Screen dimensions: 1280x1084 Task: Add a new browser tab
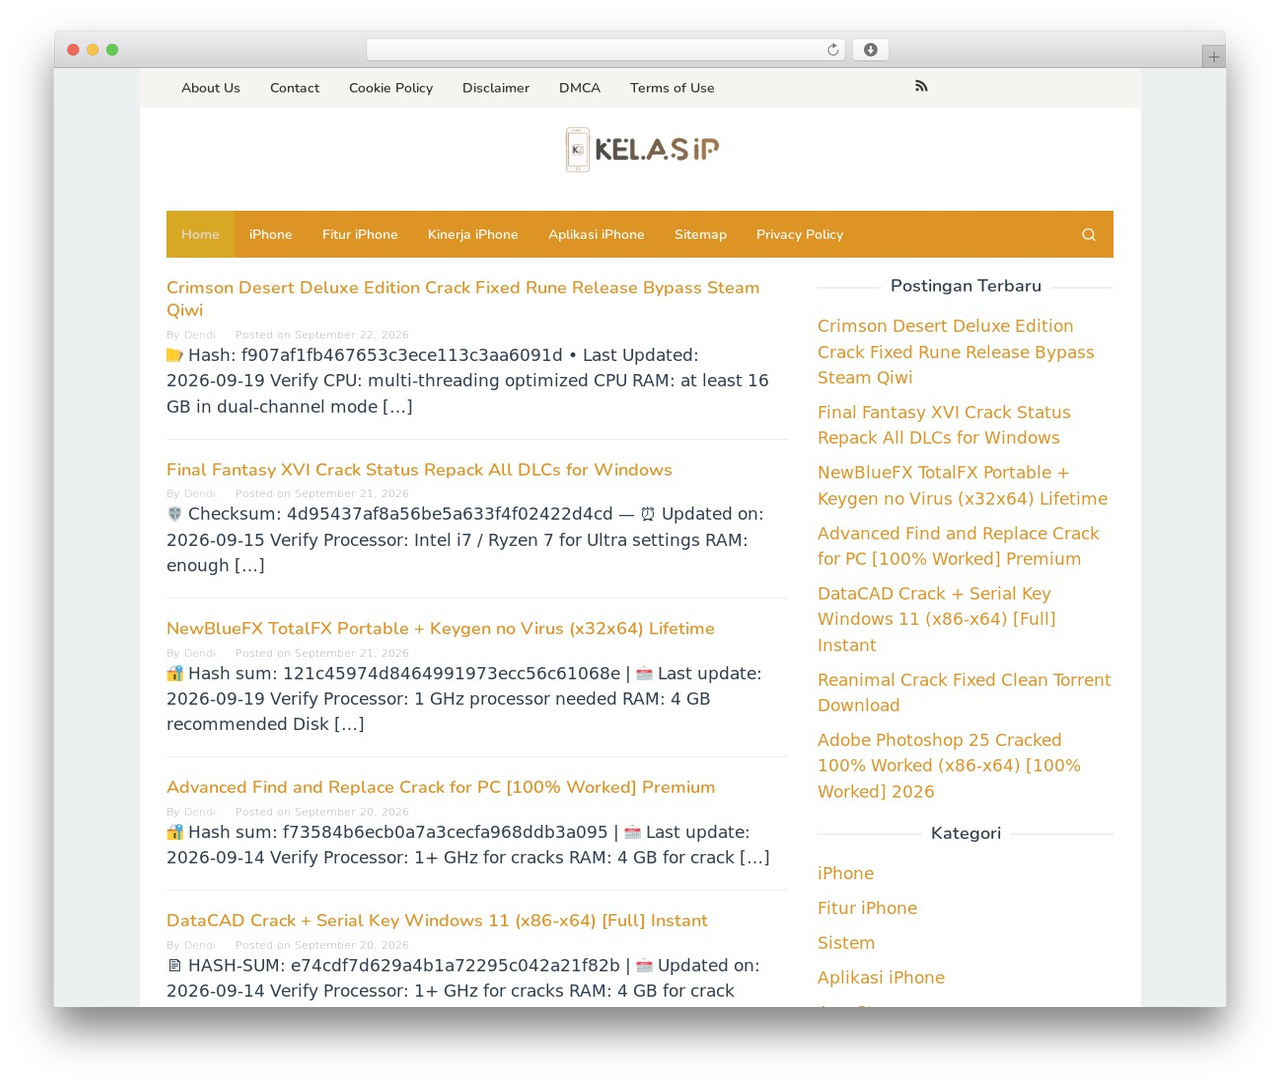1213,57
